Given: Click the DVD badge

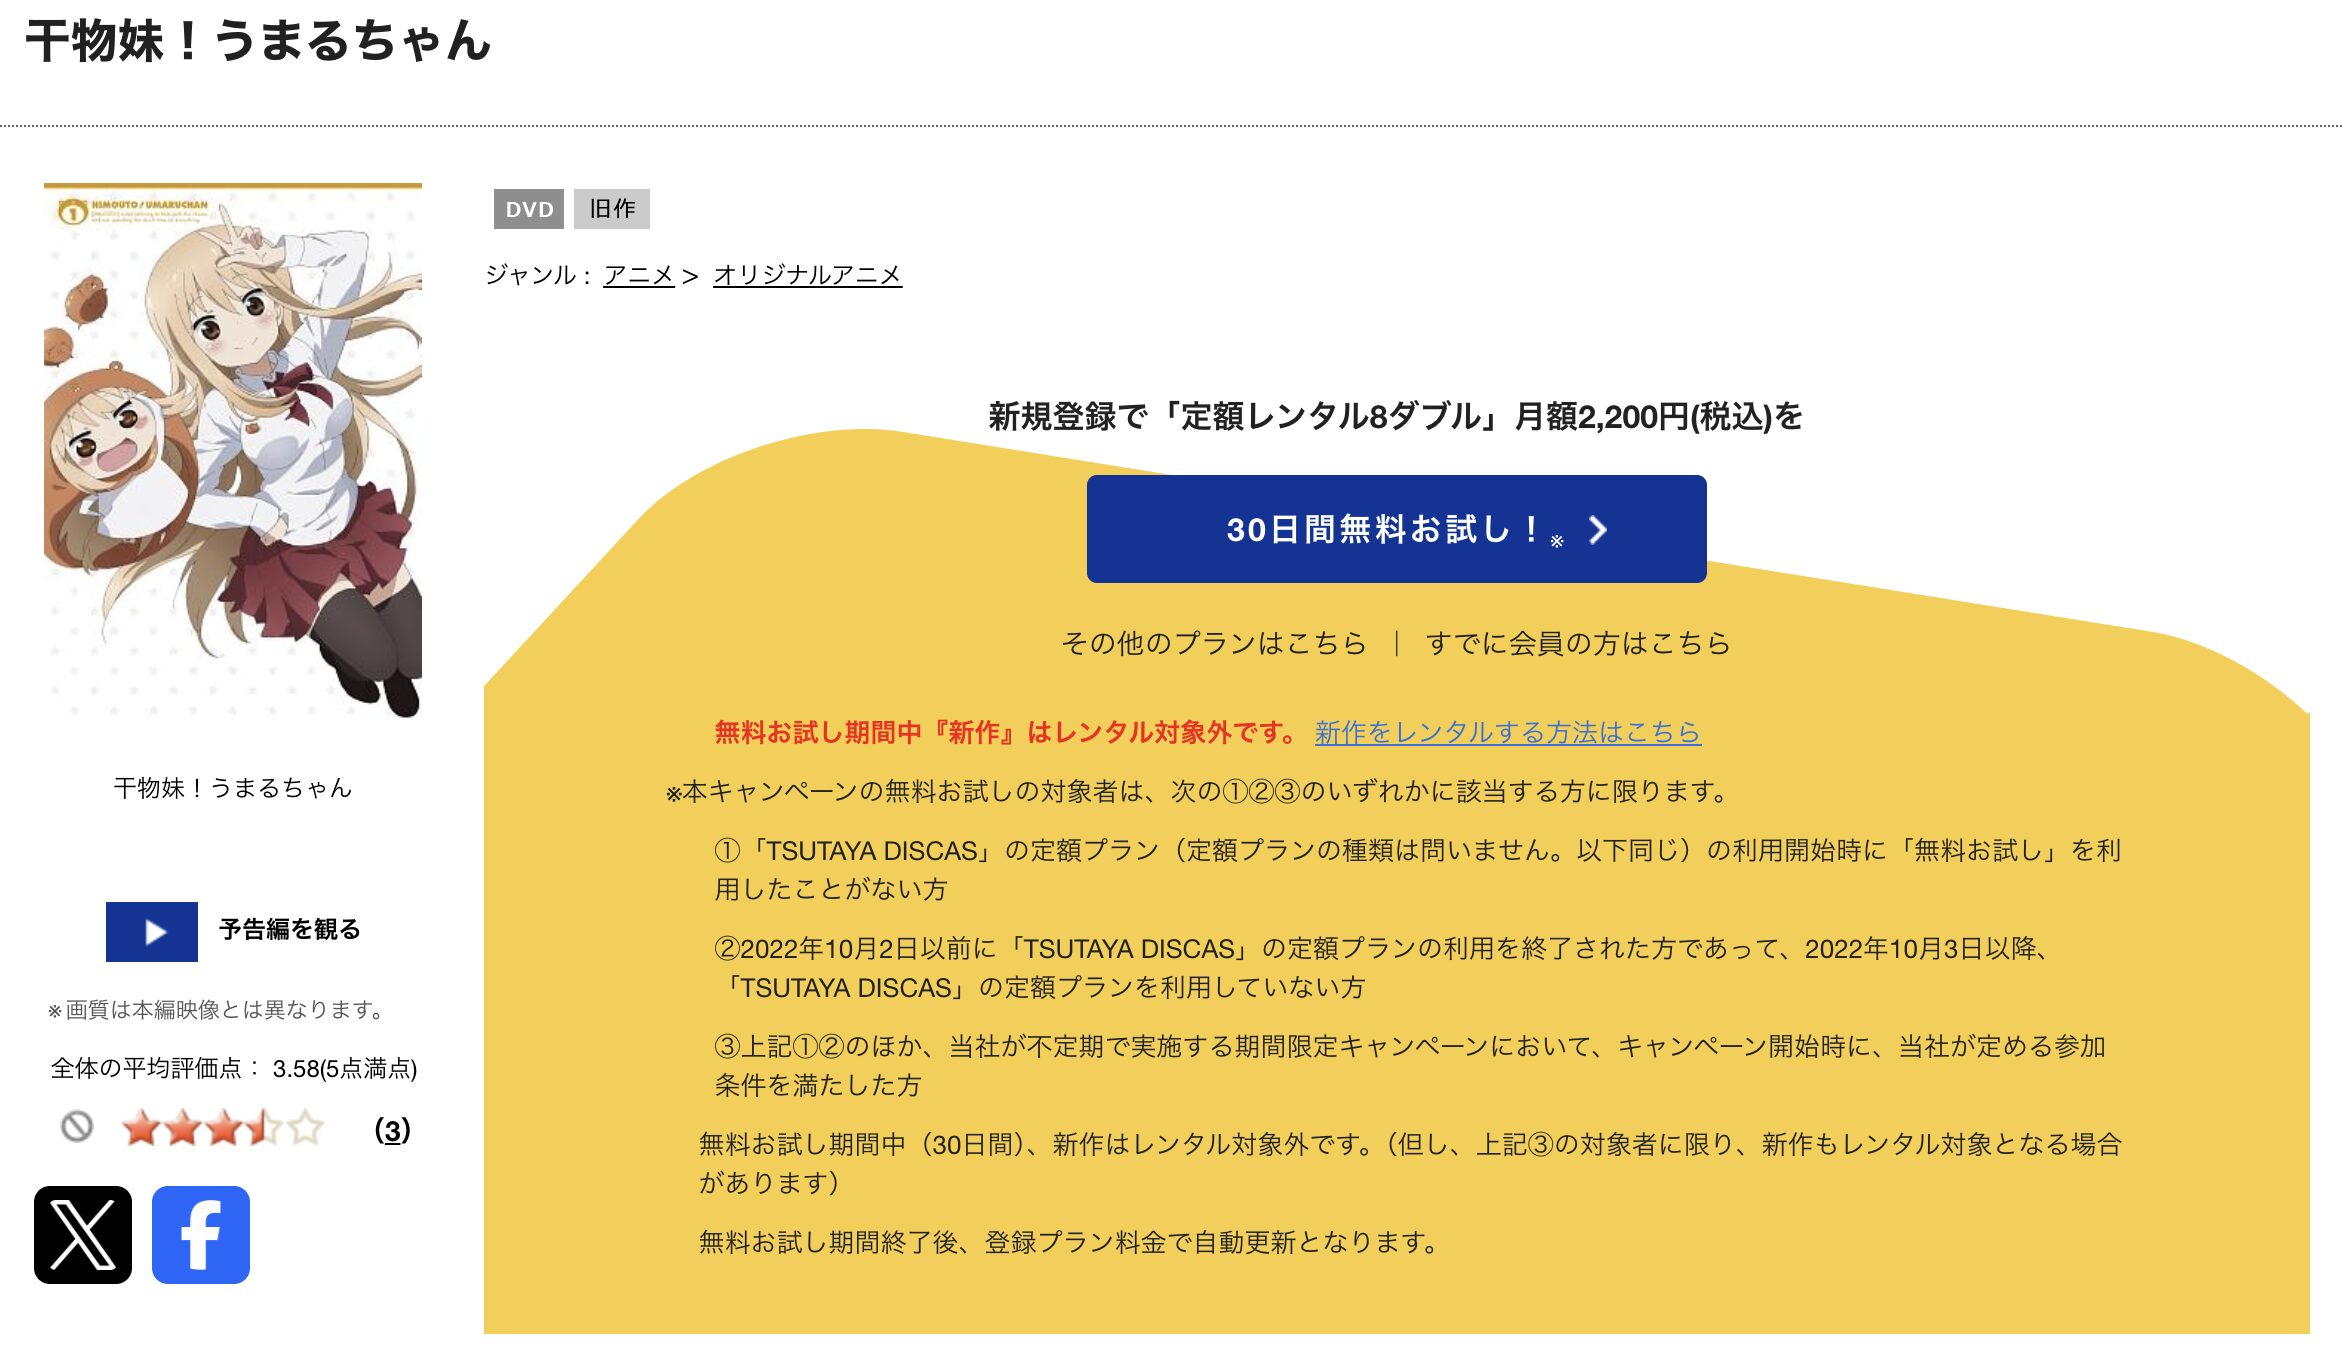Looking at the screenshot, I should 529,209.
